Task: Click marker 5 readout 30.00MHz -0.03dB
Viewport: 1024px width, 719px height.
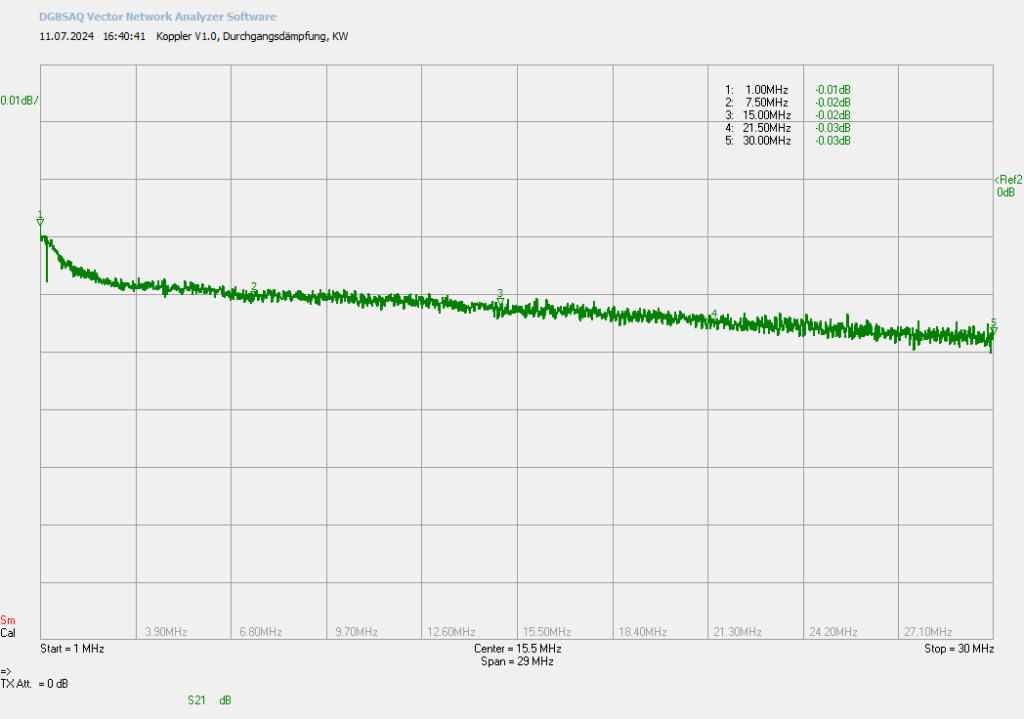Action: point(788,140)
